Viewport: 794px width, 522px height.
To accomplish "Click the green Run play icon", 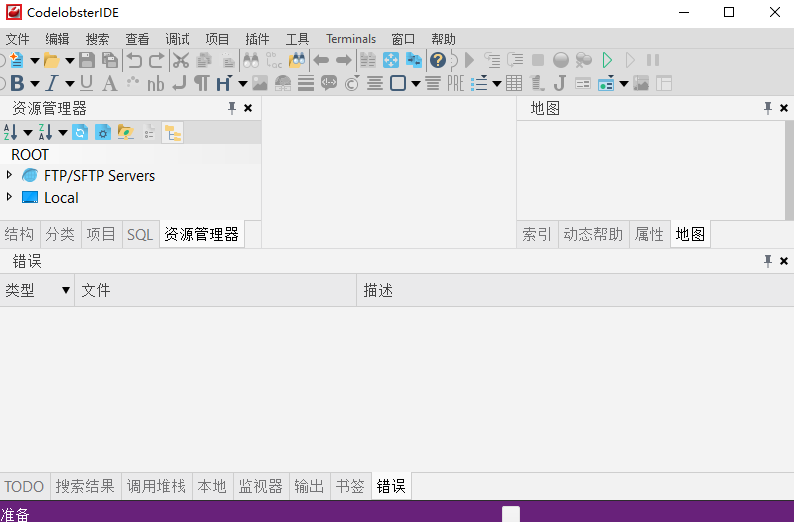I will (x=607, y=60).
